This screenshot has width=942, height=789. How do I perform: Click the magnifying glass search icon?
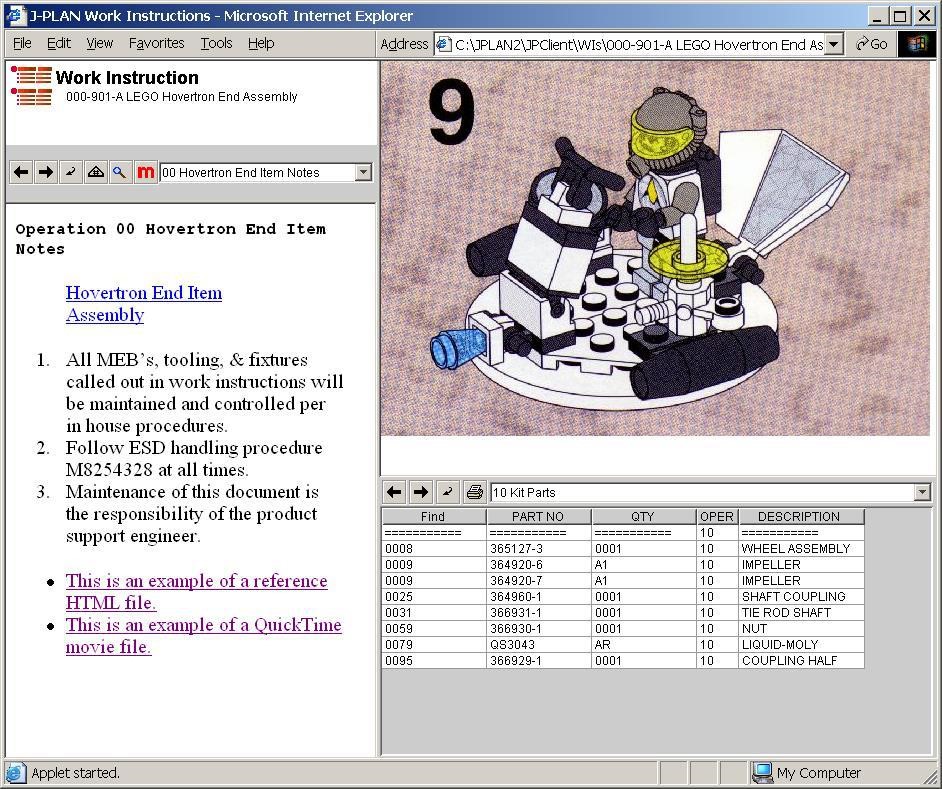pos(120,172)
